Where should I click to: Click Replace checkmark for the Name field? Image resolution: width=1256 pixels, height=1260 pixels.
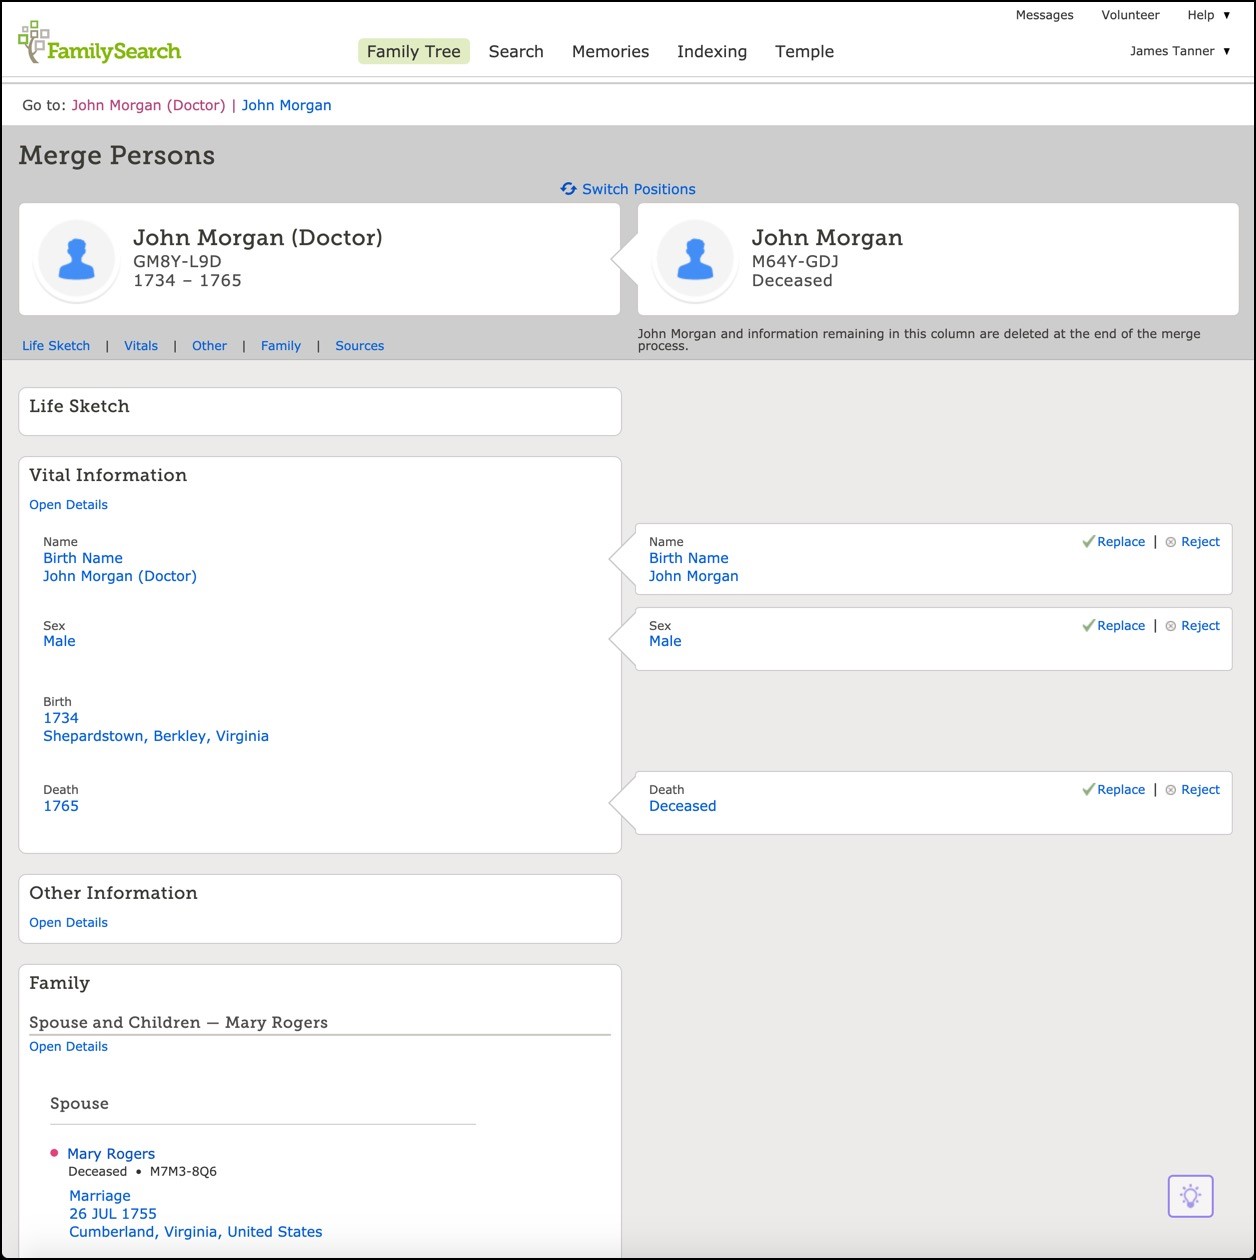coord(1089,542)
